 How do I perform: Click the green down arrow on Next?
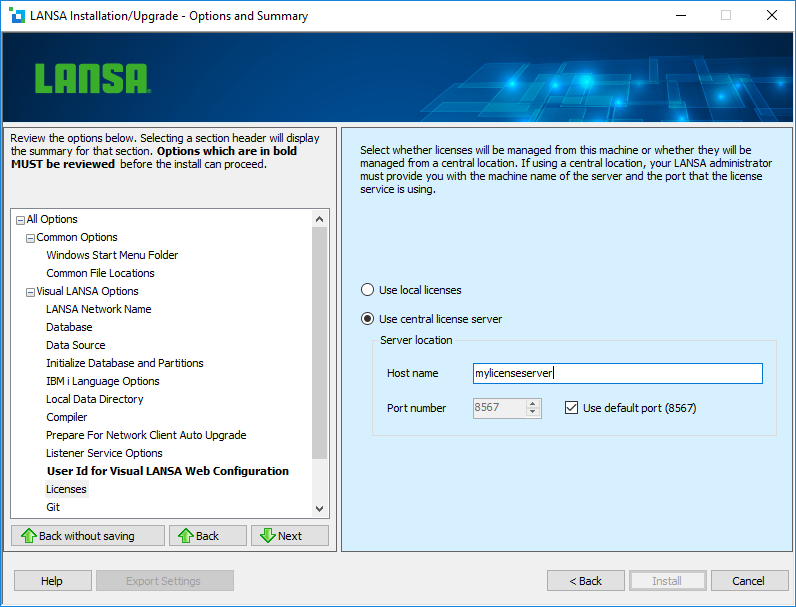pyautogui.click(x=268, y=535)
